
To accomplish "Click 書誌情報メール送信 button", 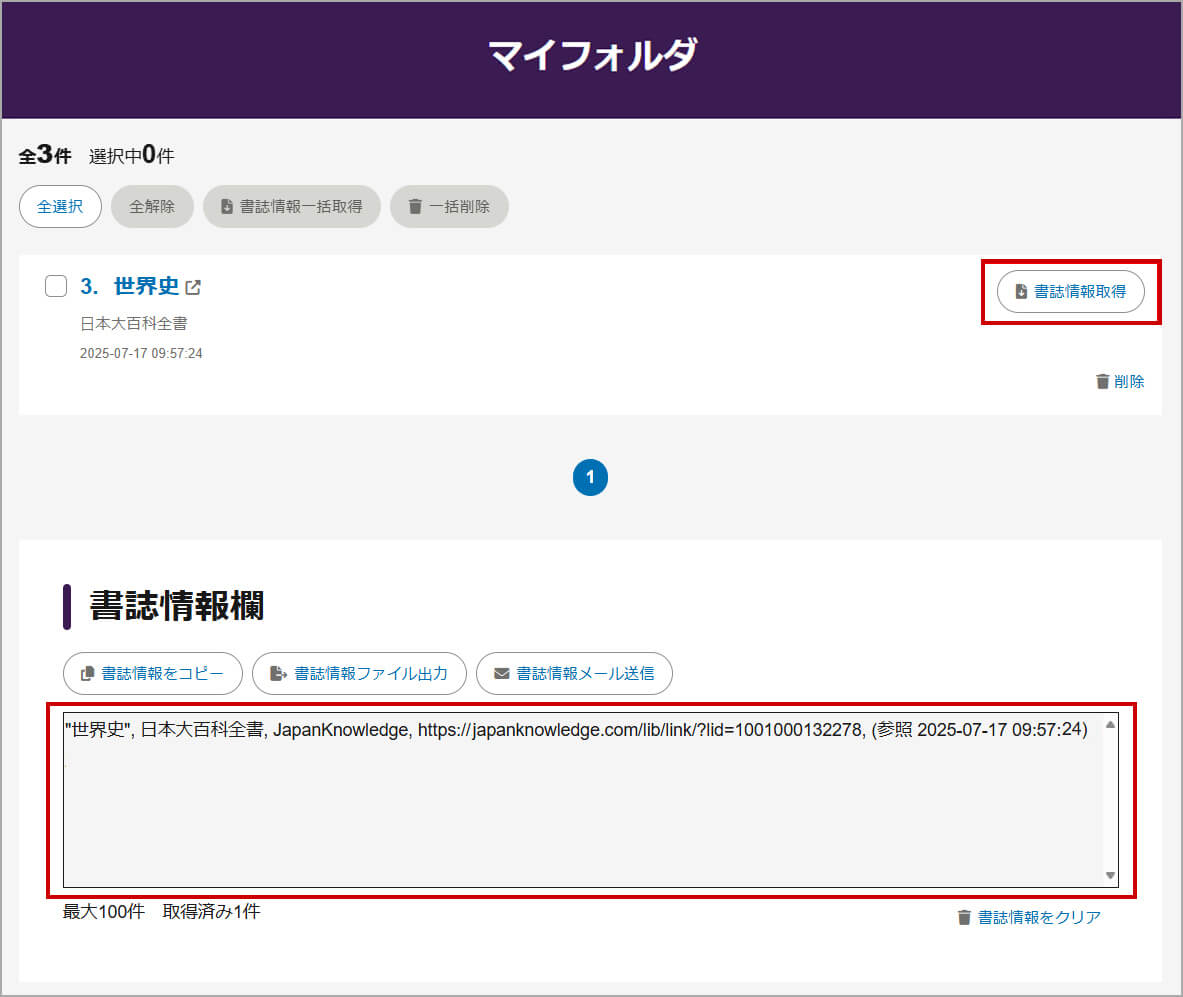I will tap(574, 673).
